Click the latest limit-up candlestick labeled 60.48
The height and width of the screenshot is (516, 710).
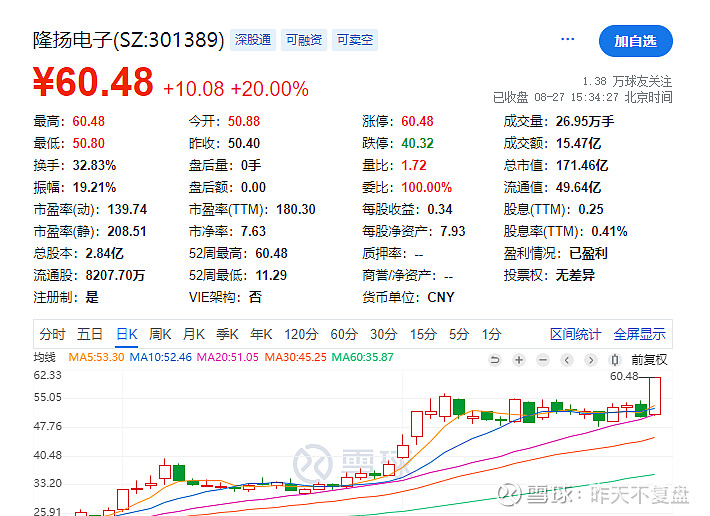[655, 396]
